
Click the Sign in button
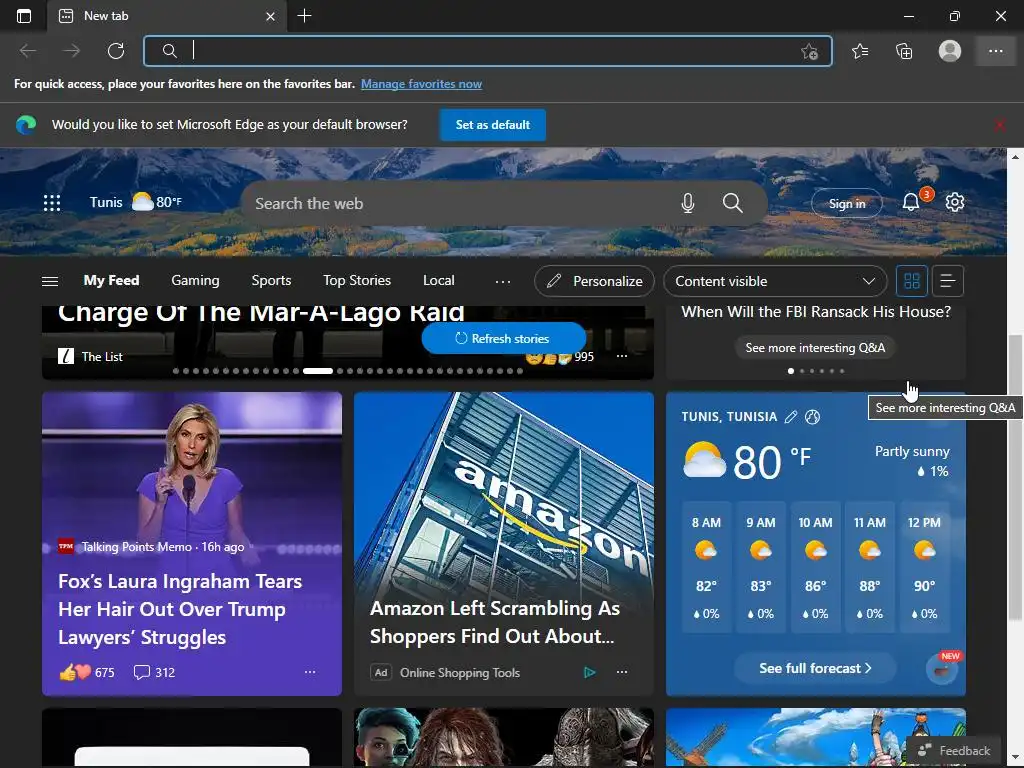point(846,203)
